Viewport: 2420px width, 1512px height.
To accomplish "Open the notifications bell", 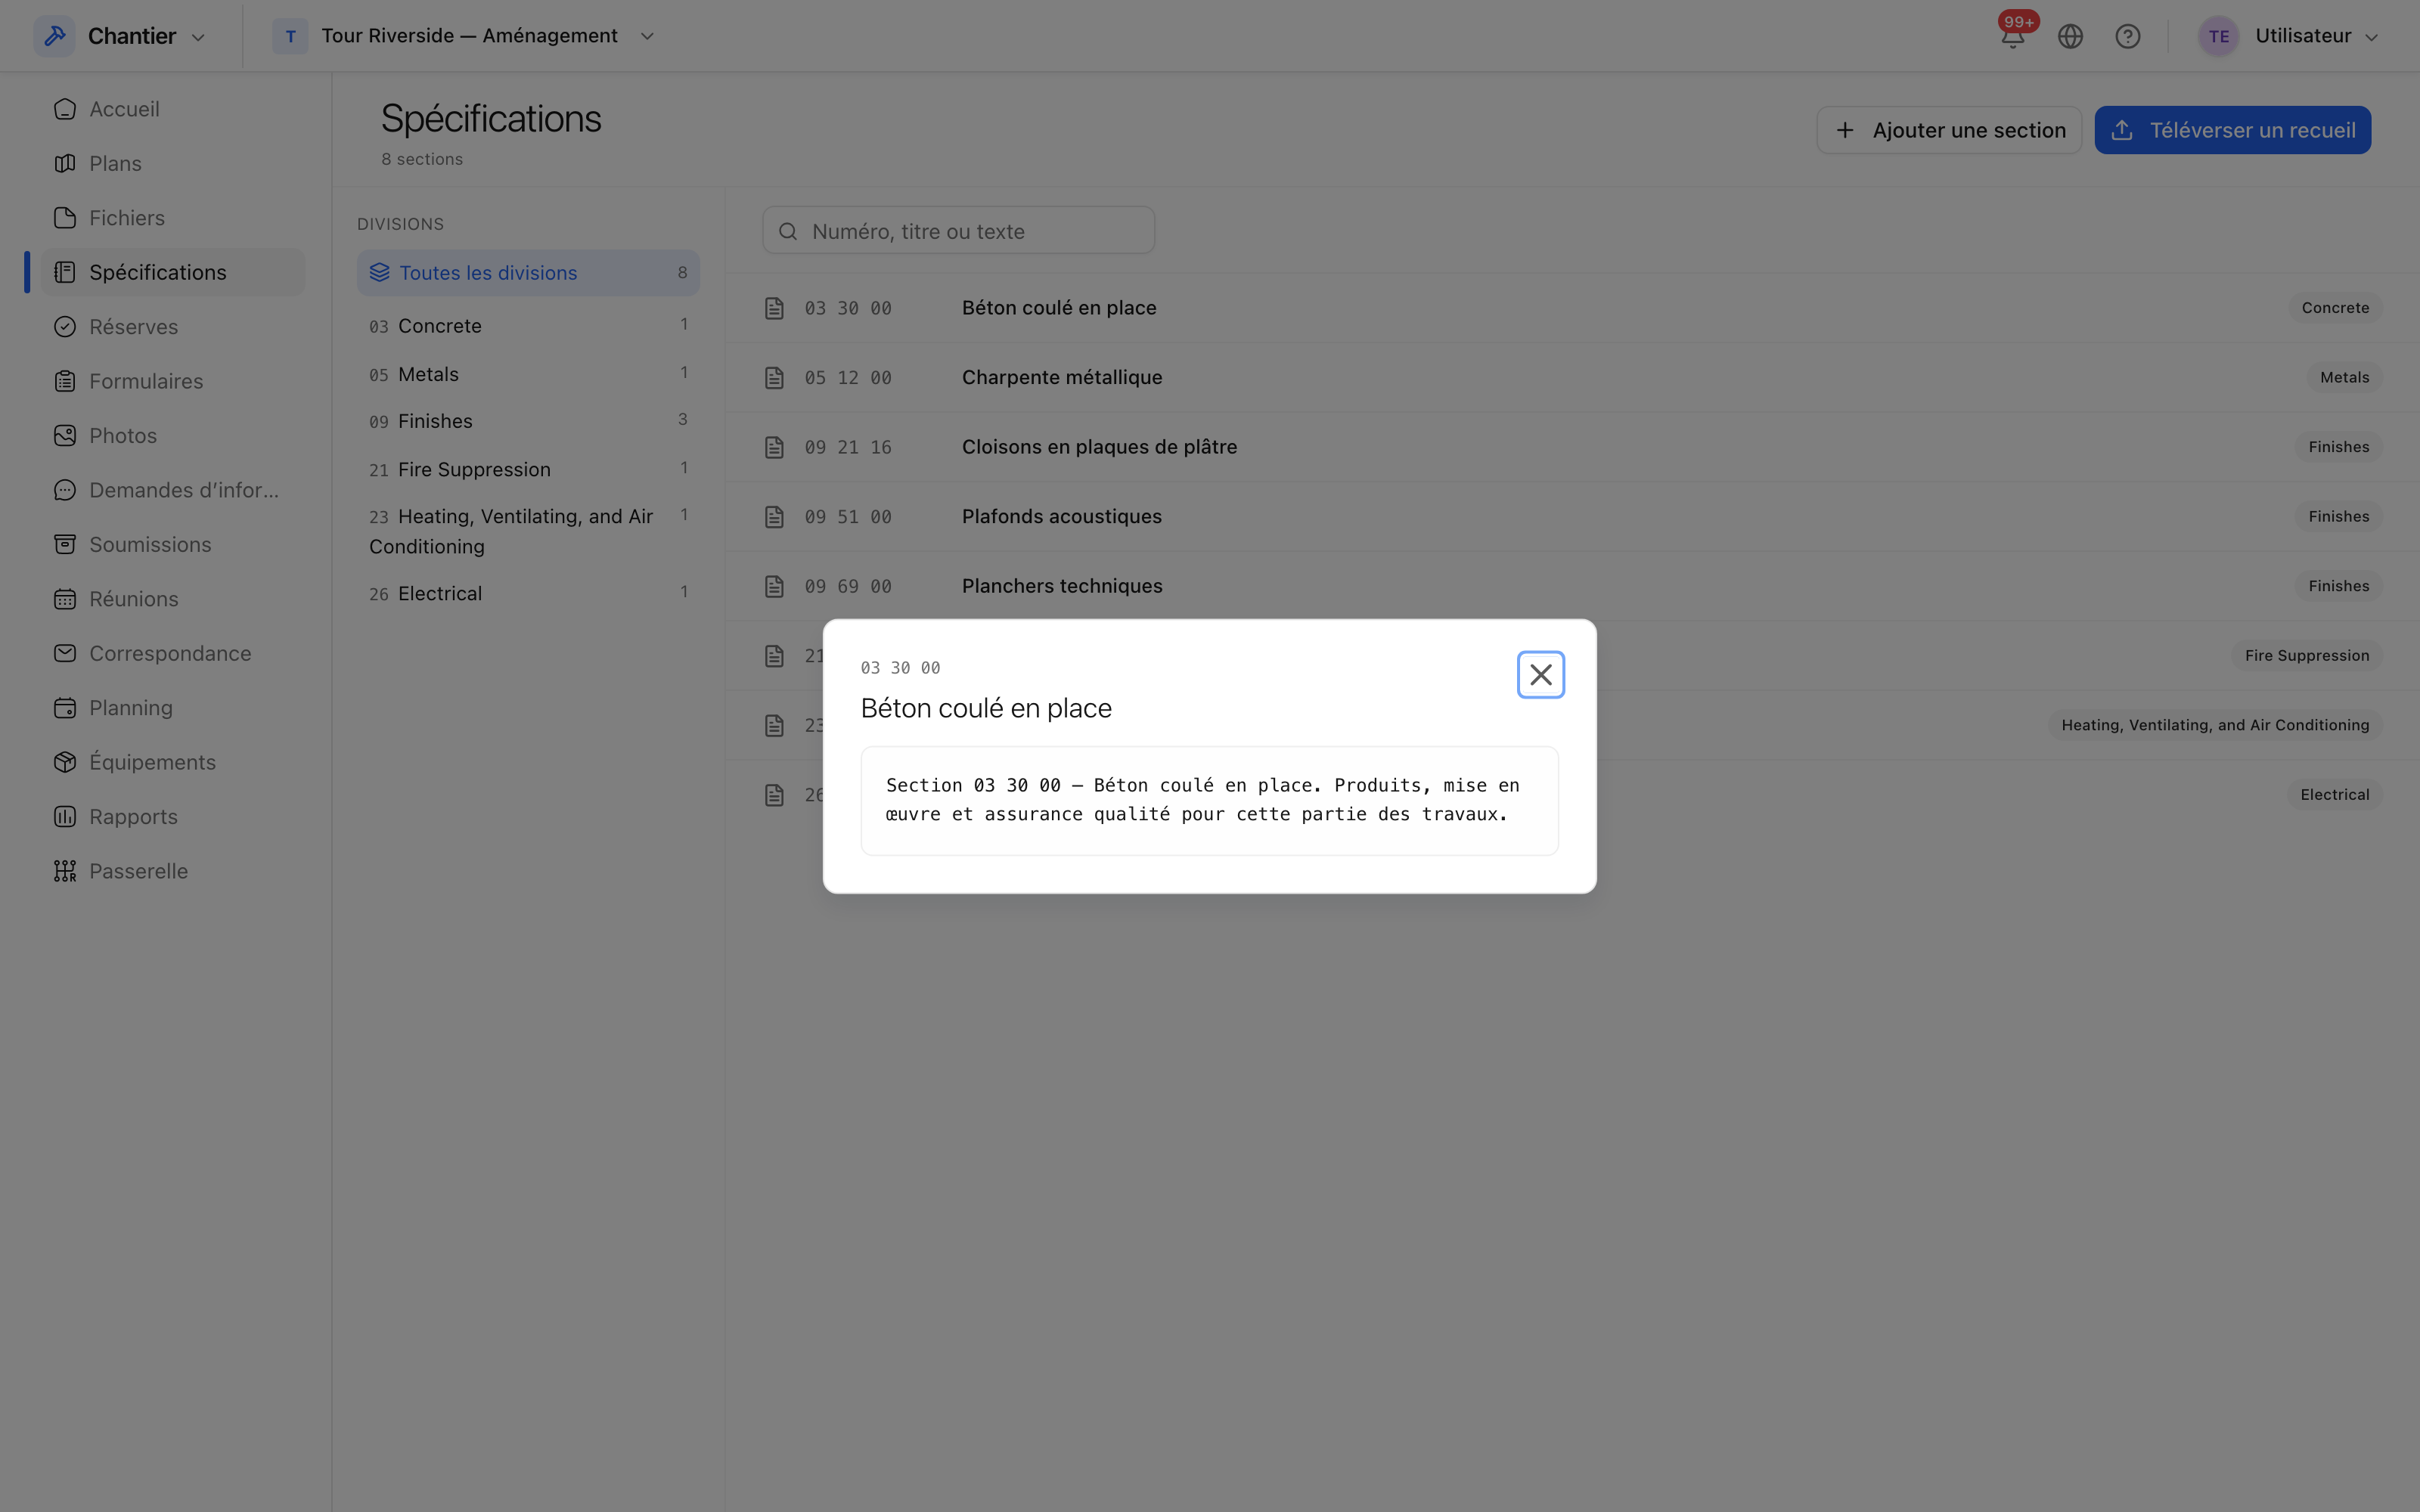I will [x=2012, y=36].
